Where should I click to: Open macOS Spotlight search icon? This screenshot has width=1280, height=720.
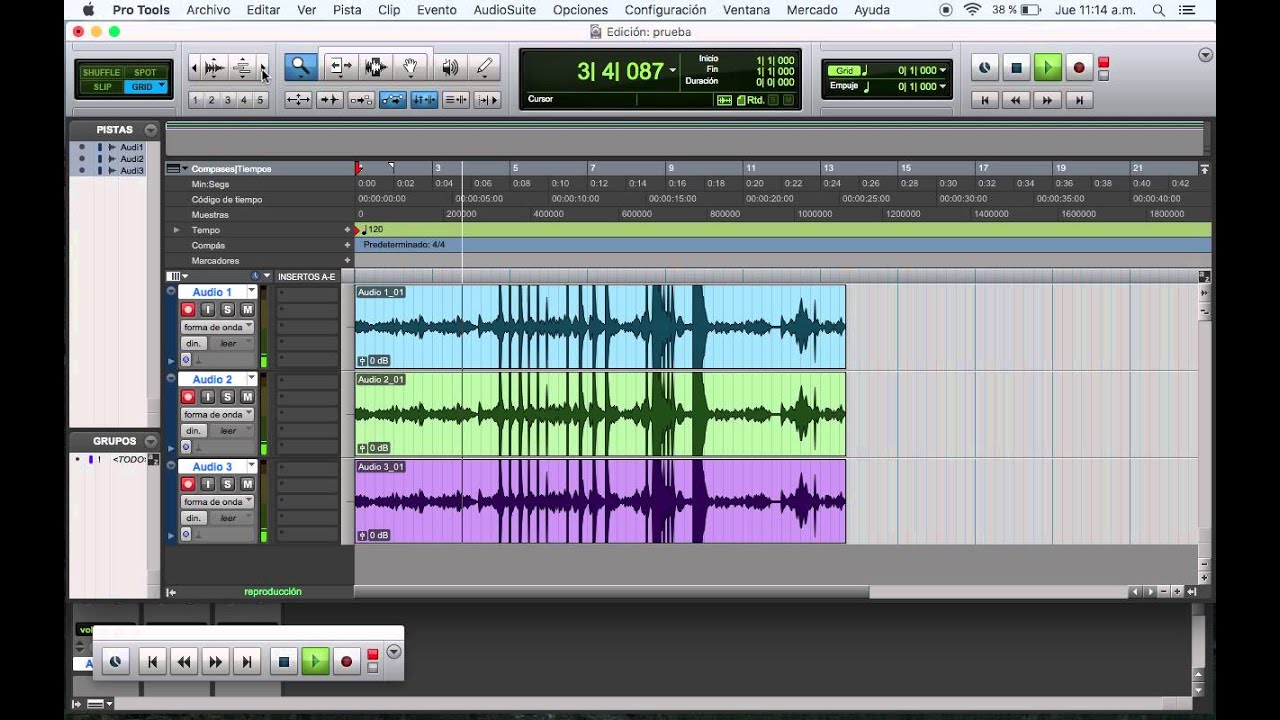1158,10
